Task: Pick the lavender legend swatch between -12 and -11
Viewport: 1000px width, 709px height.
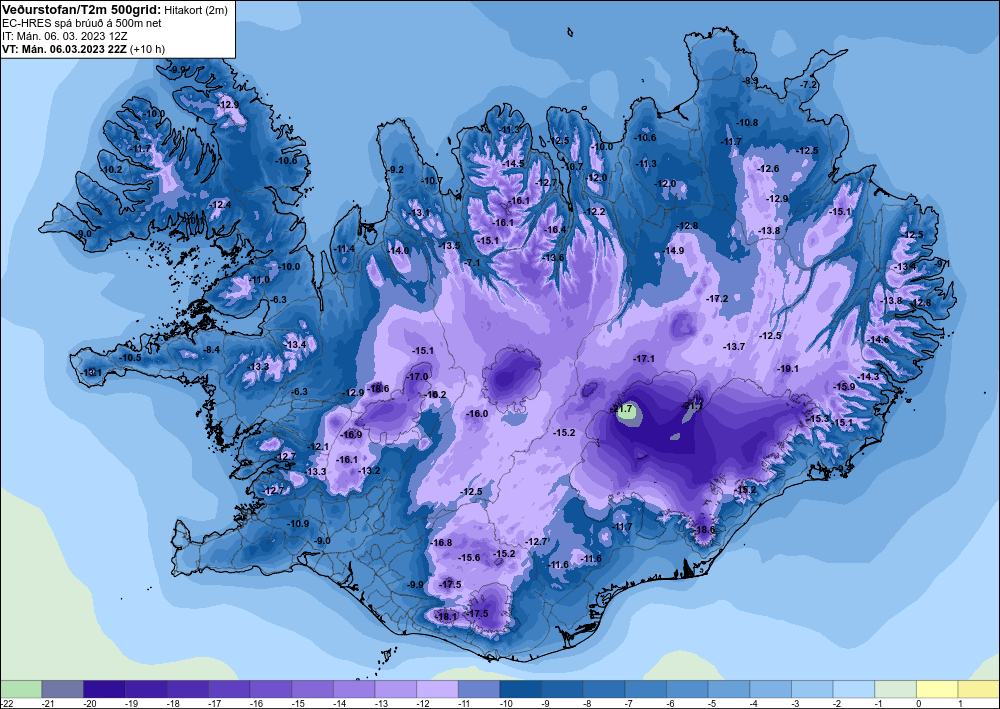Action: point(438,689)
